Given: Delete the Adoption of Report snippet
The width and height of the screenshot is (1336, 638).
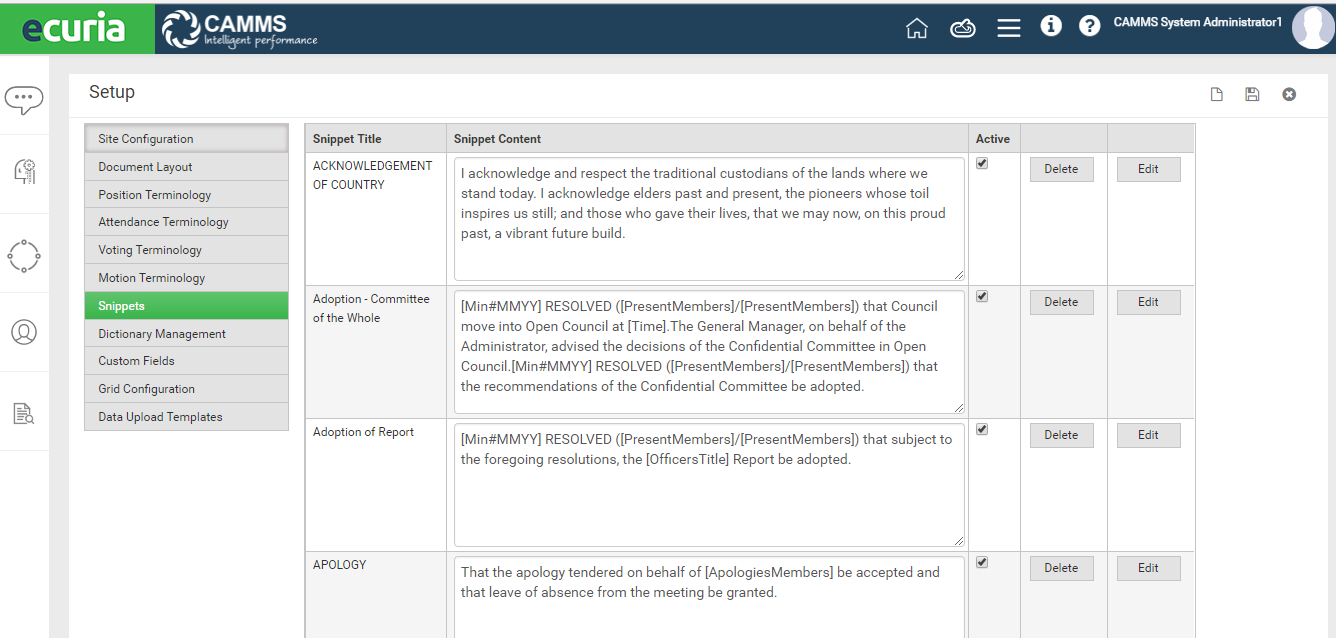Looking at the screenshot, I should 1061,435.
